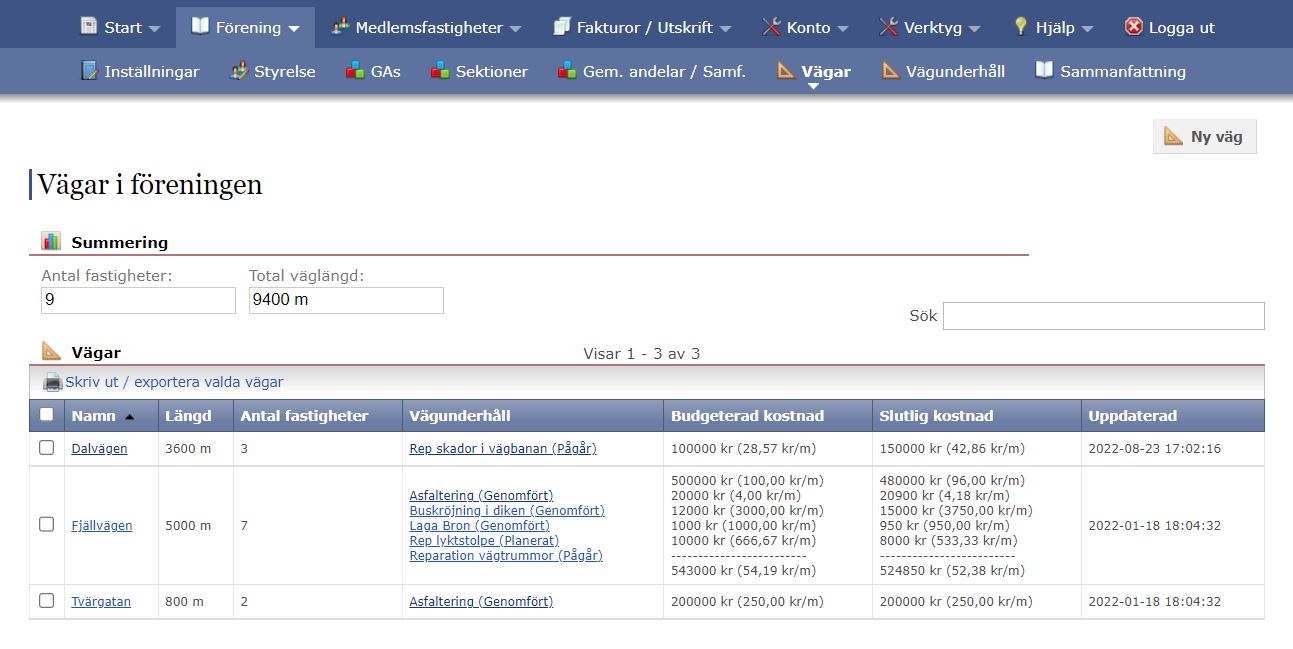This screenshot has height=649, width=1293.
Task: Open the Tvärgatan road link
Action: click(x=101, y=602)
